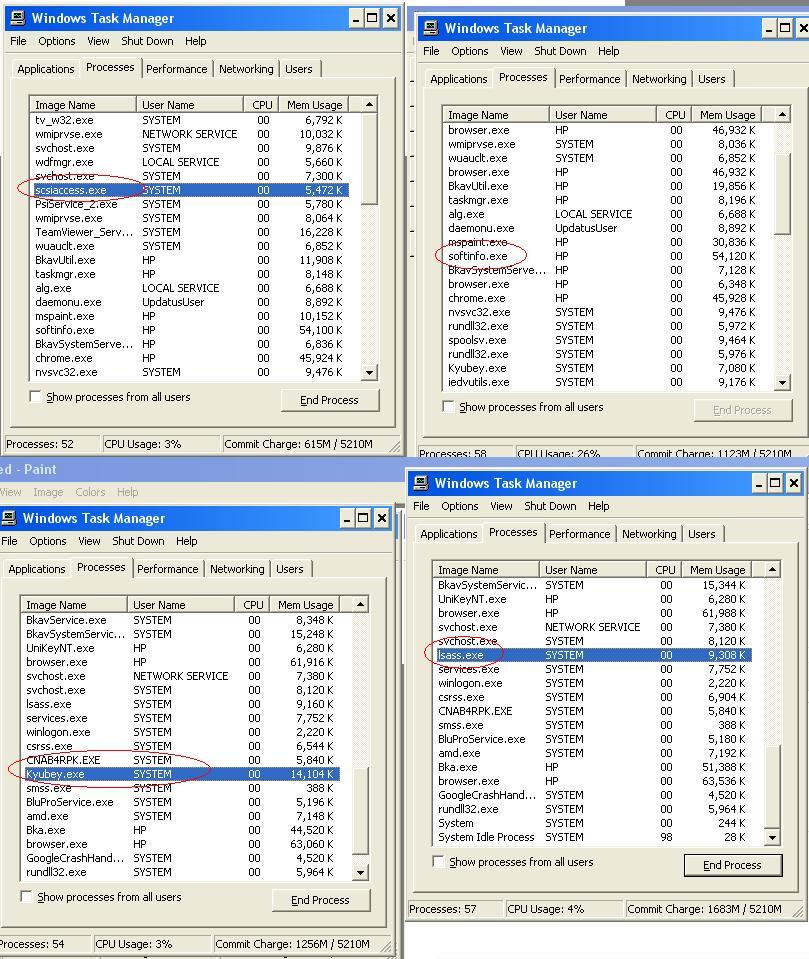
Task: Select spoolsv.exe process row
Action: [x=602, y=340]
